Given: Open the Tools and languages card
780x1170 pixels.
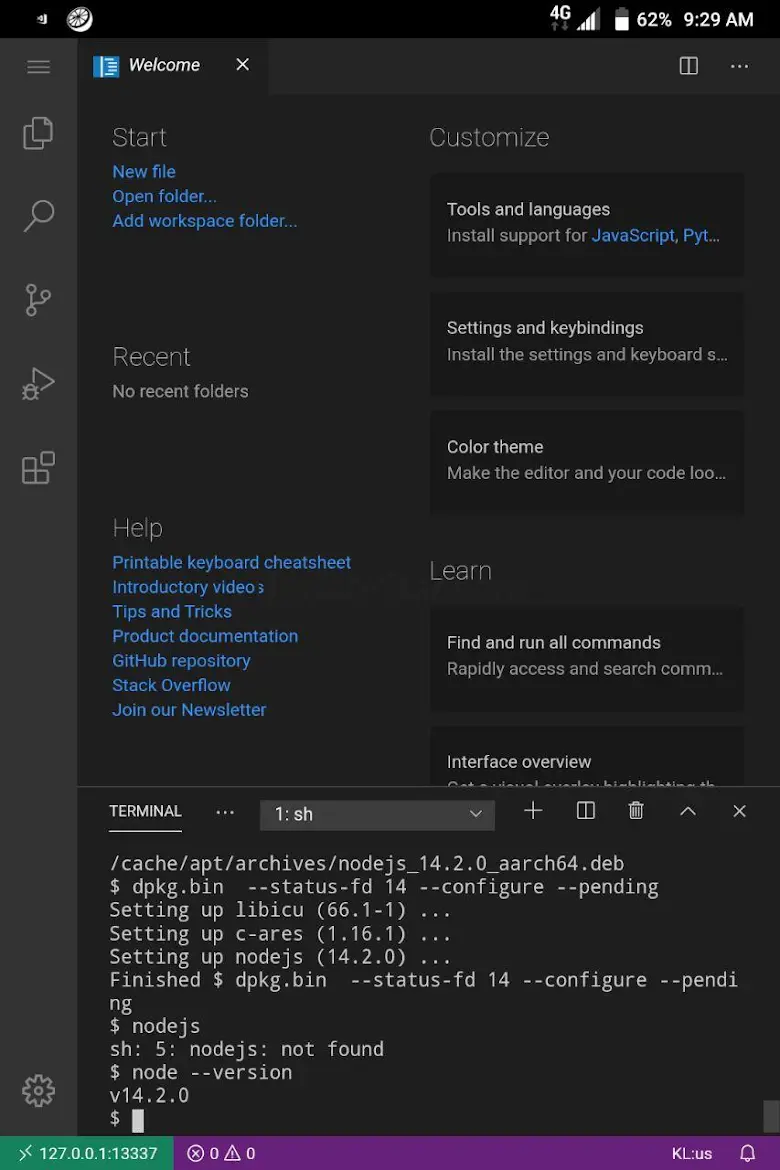Looking at the screenshot, I should coord(587,224).
